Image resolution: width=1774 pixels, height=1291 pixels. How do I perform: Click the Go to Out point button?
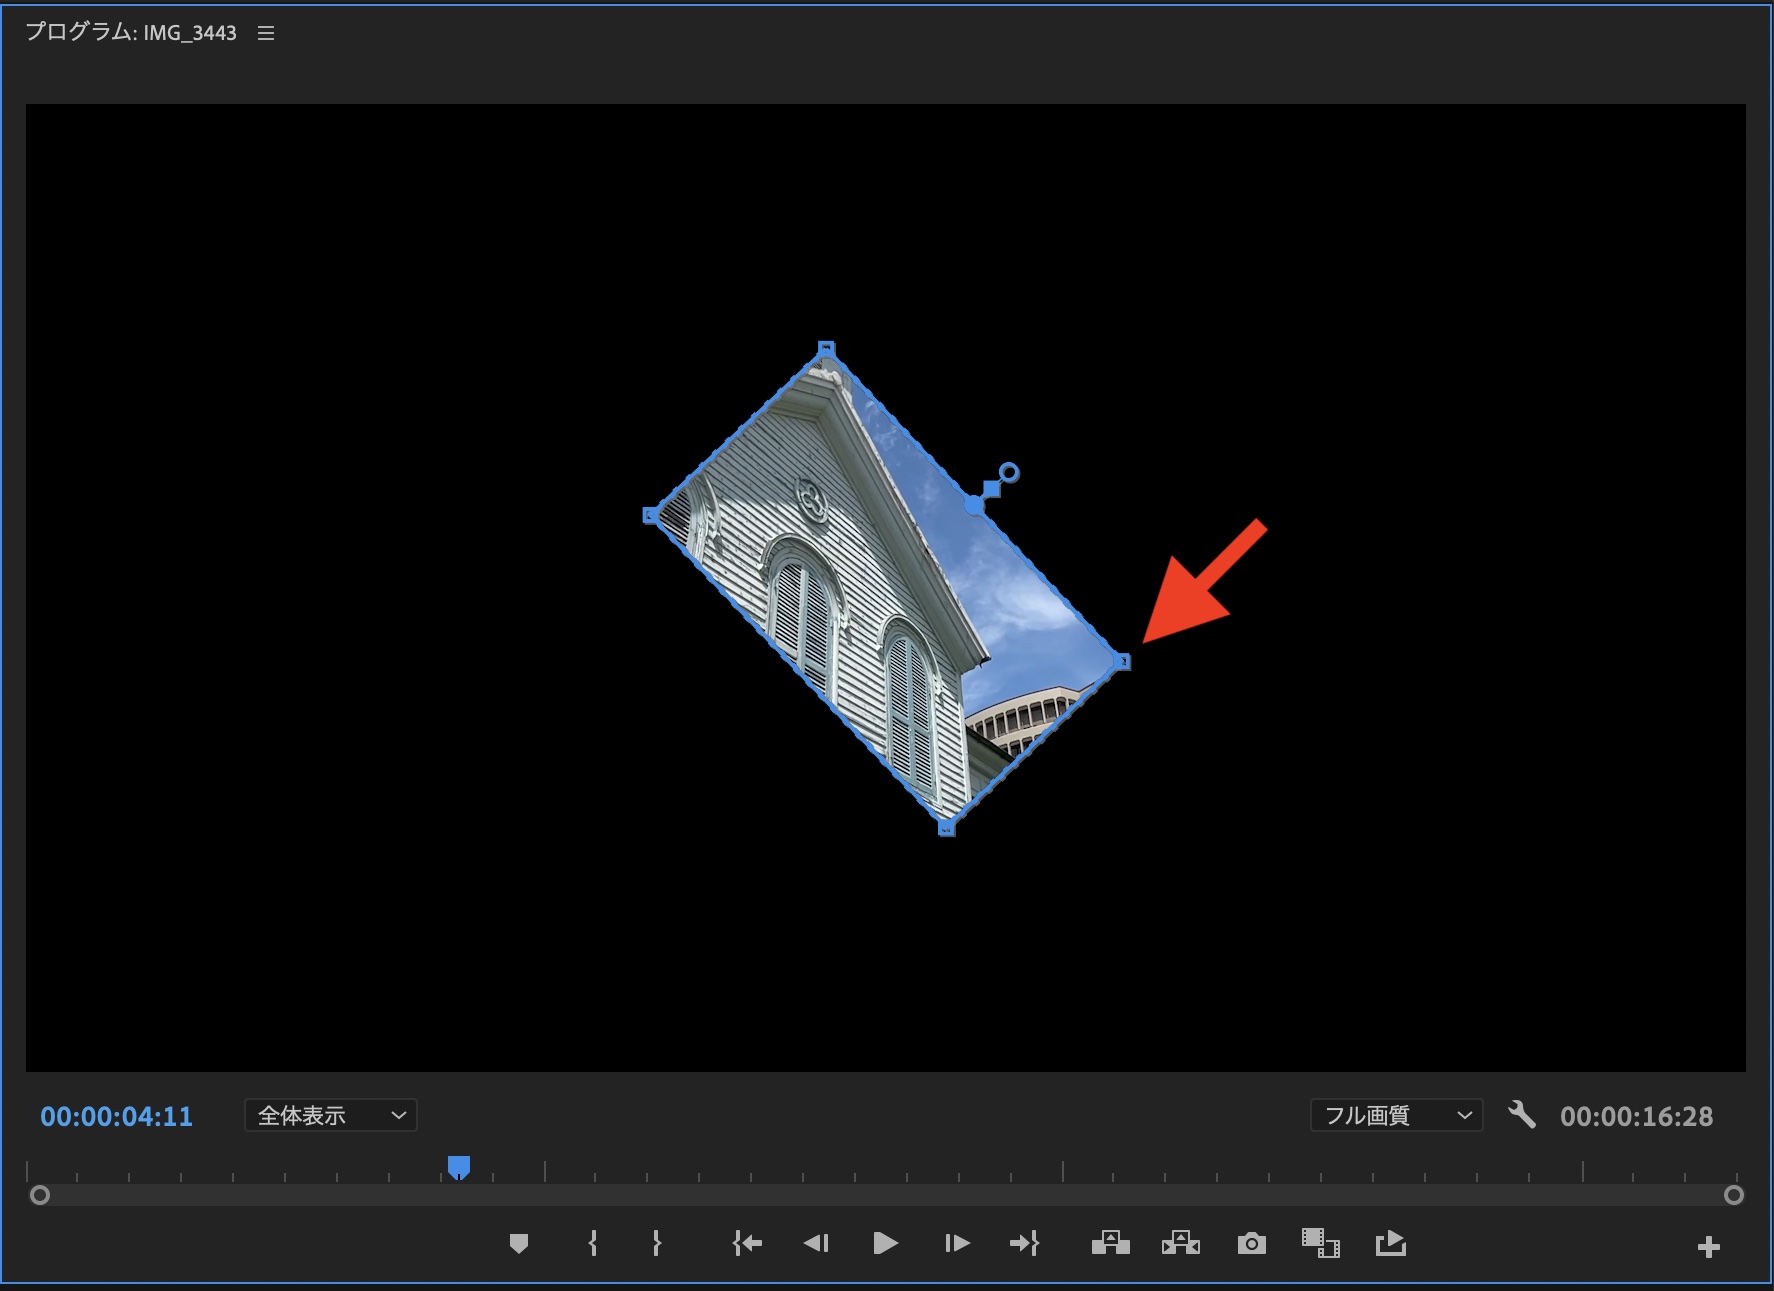point(1025,1243)
